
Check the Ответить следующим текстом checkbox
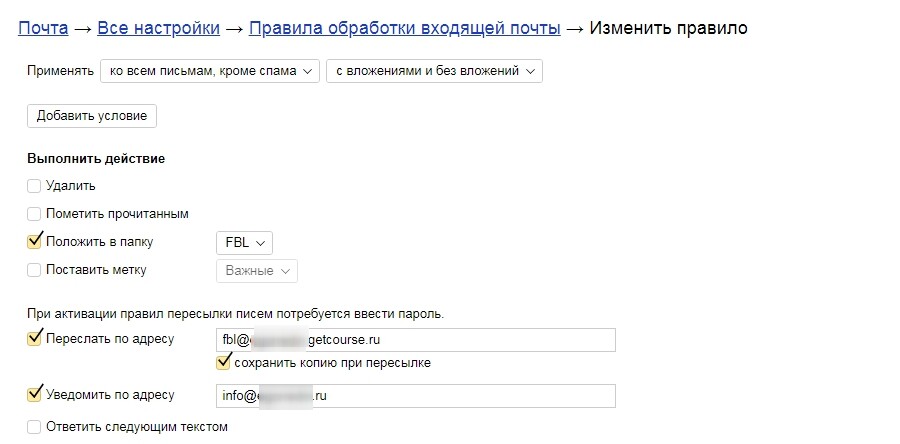35,427
